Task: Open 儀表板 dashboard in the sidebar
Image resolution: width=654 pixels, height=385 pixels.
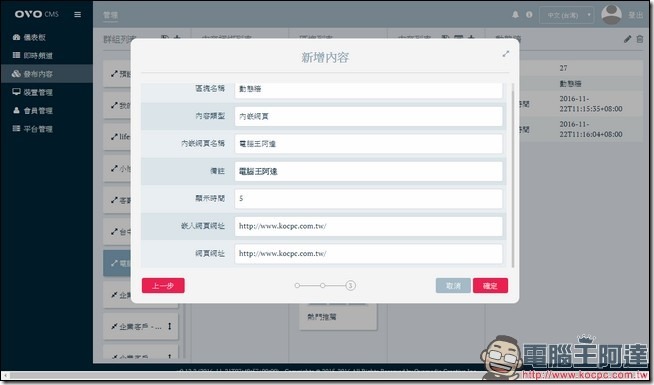Action: pyautogui.click(x=29, y=37)
